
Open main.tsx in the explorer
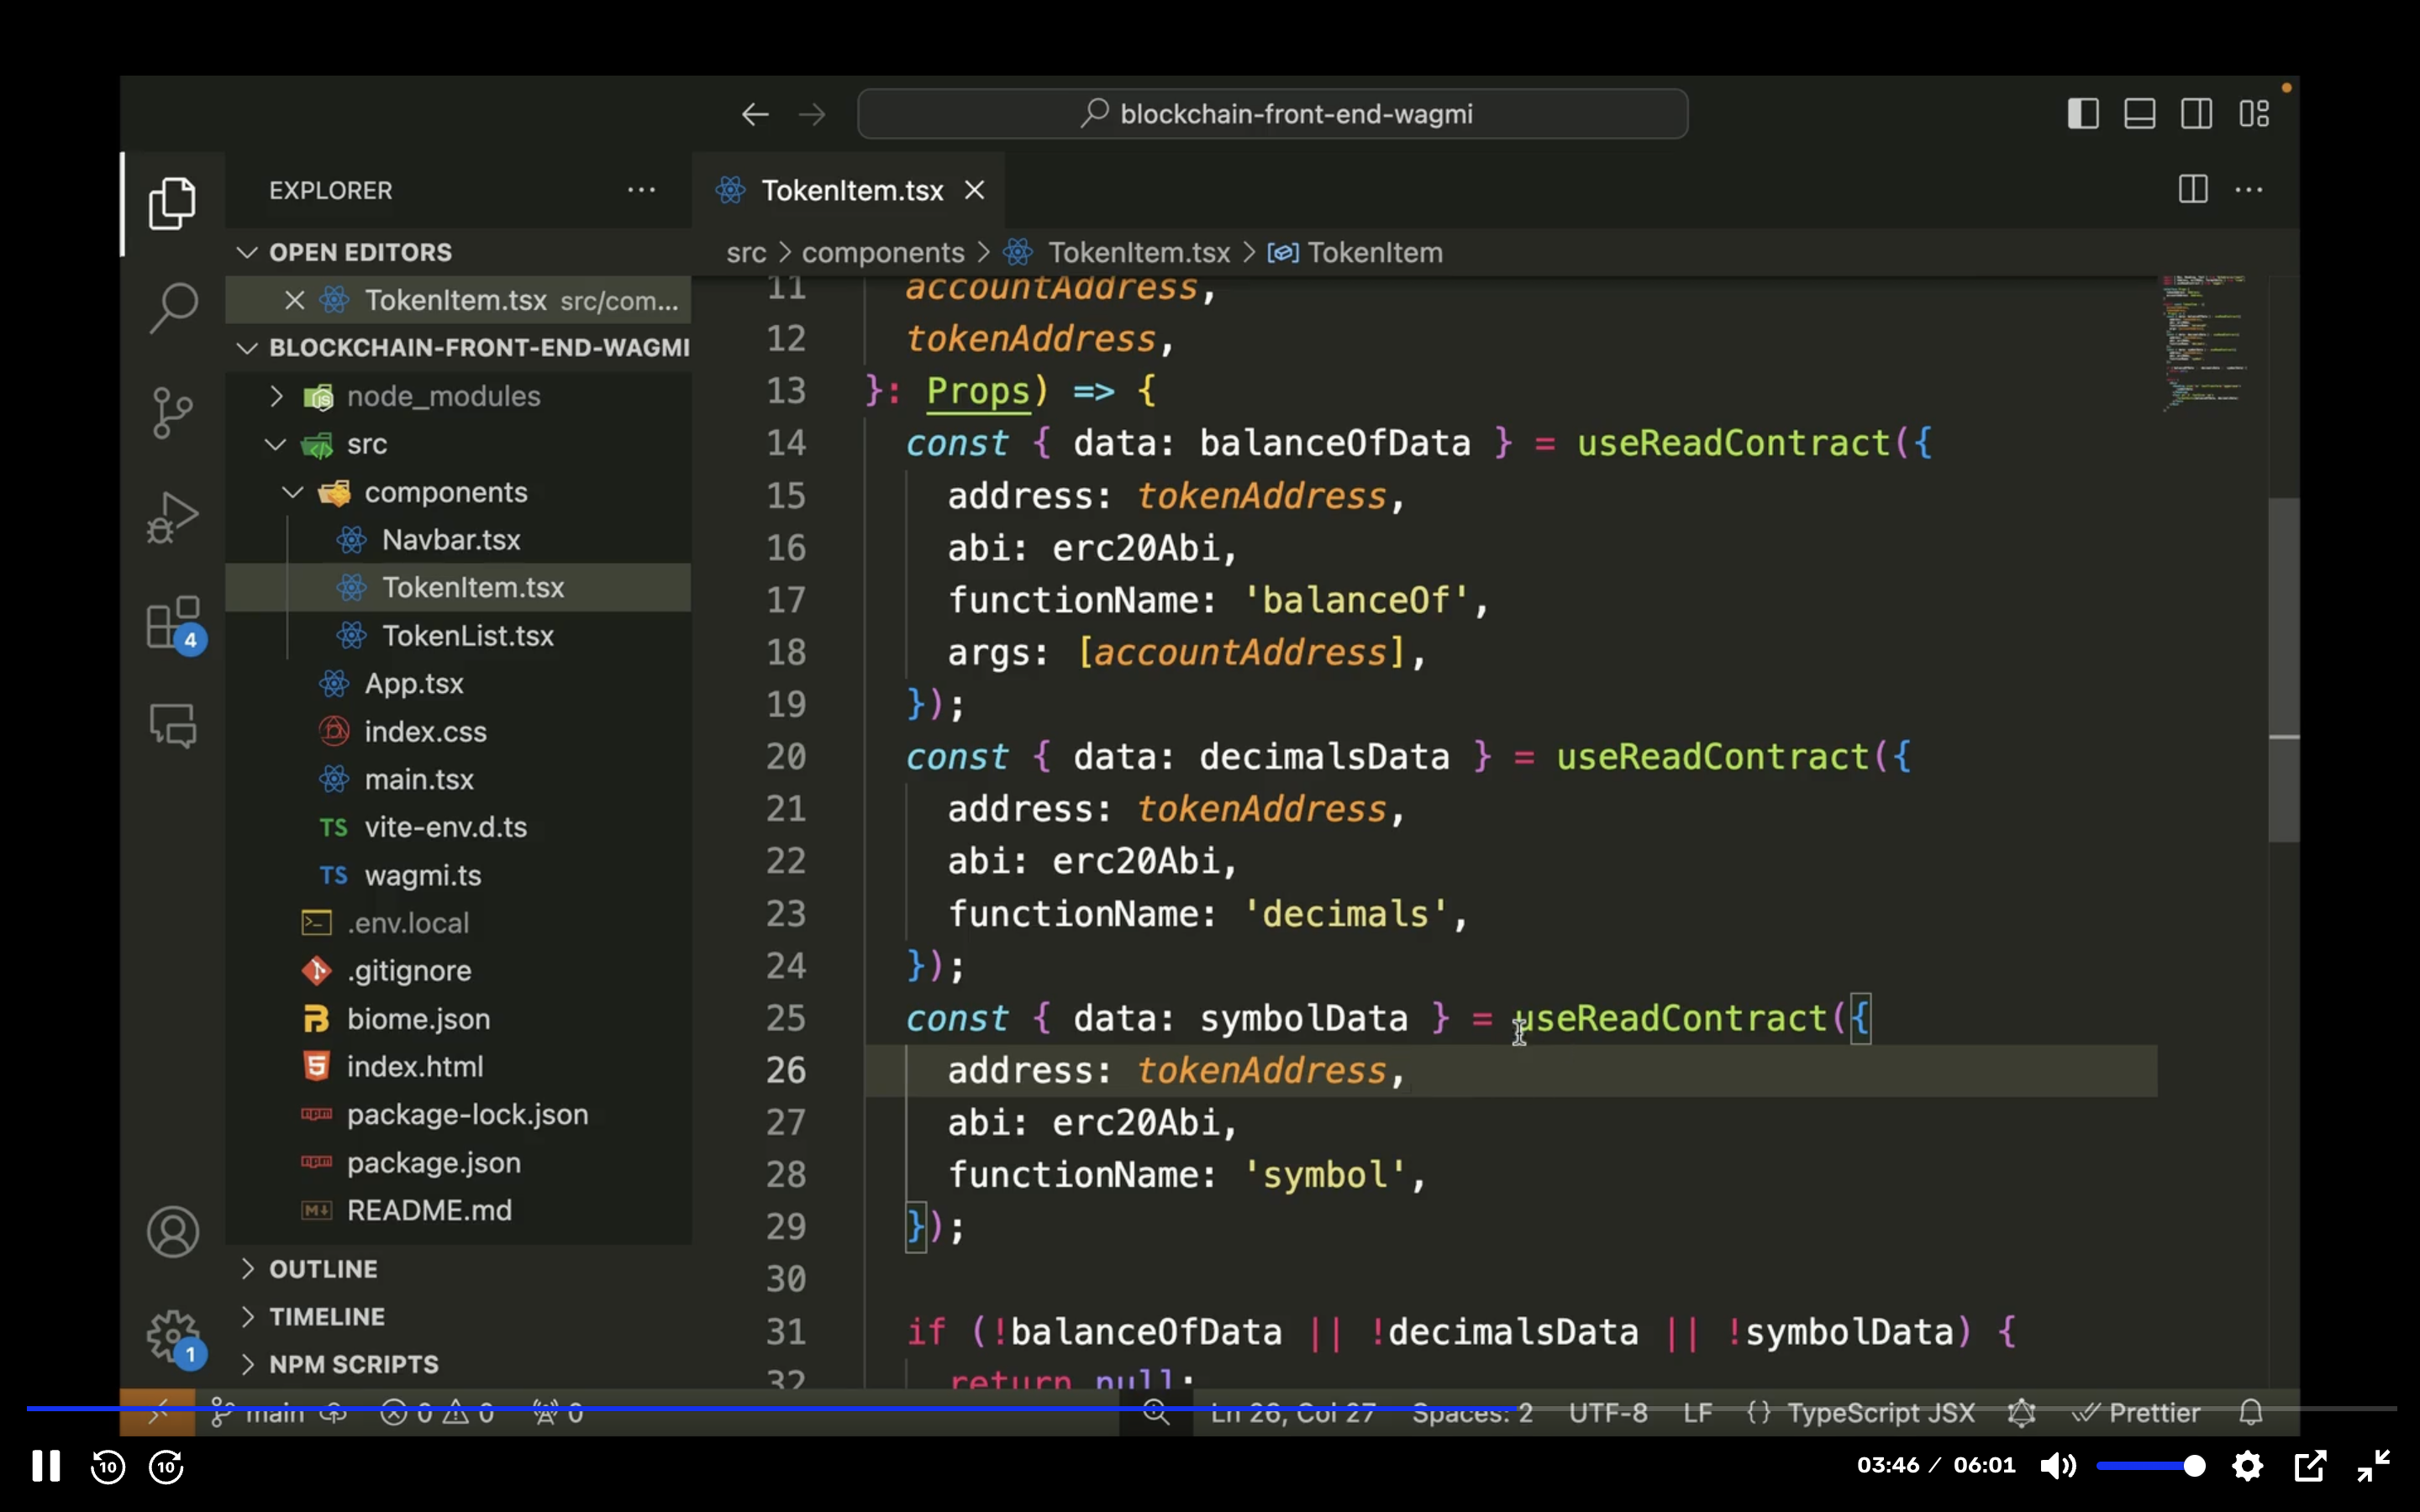[x=458, y=780]
